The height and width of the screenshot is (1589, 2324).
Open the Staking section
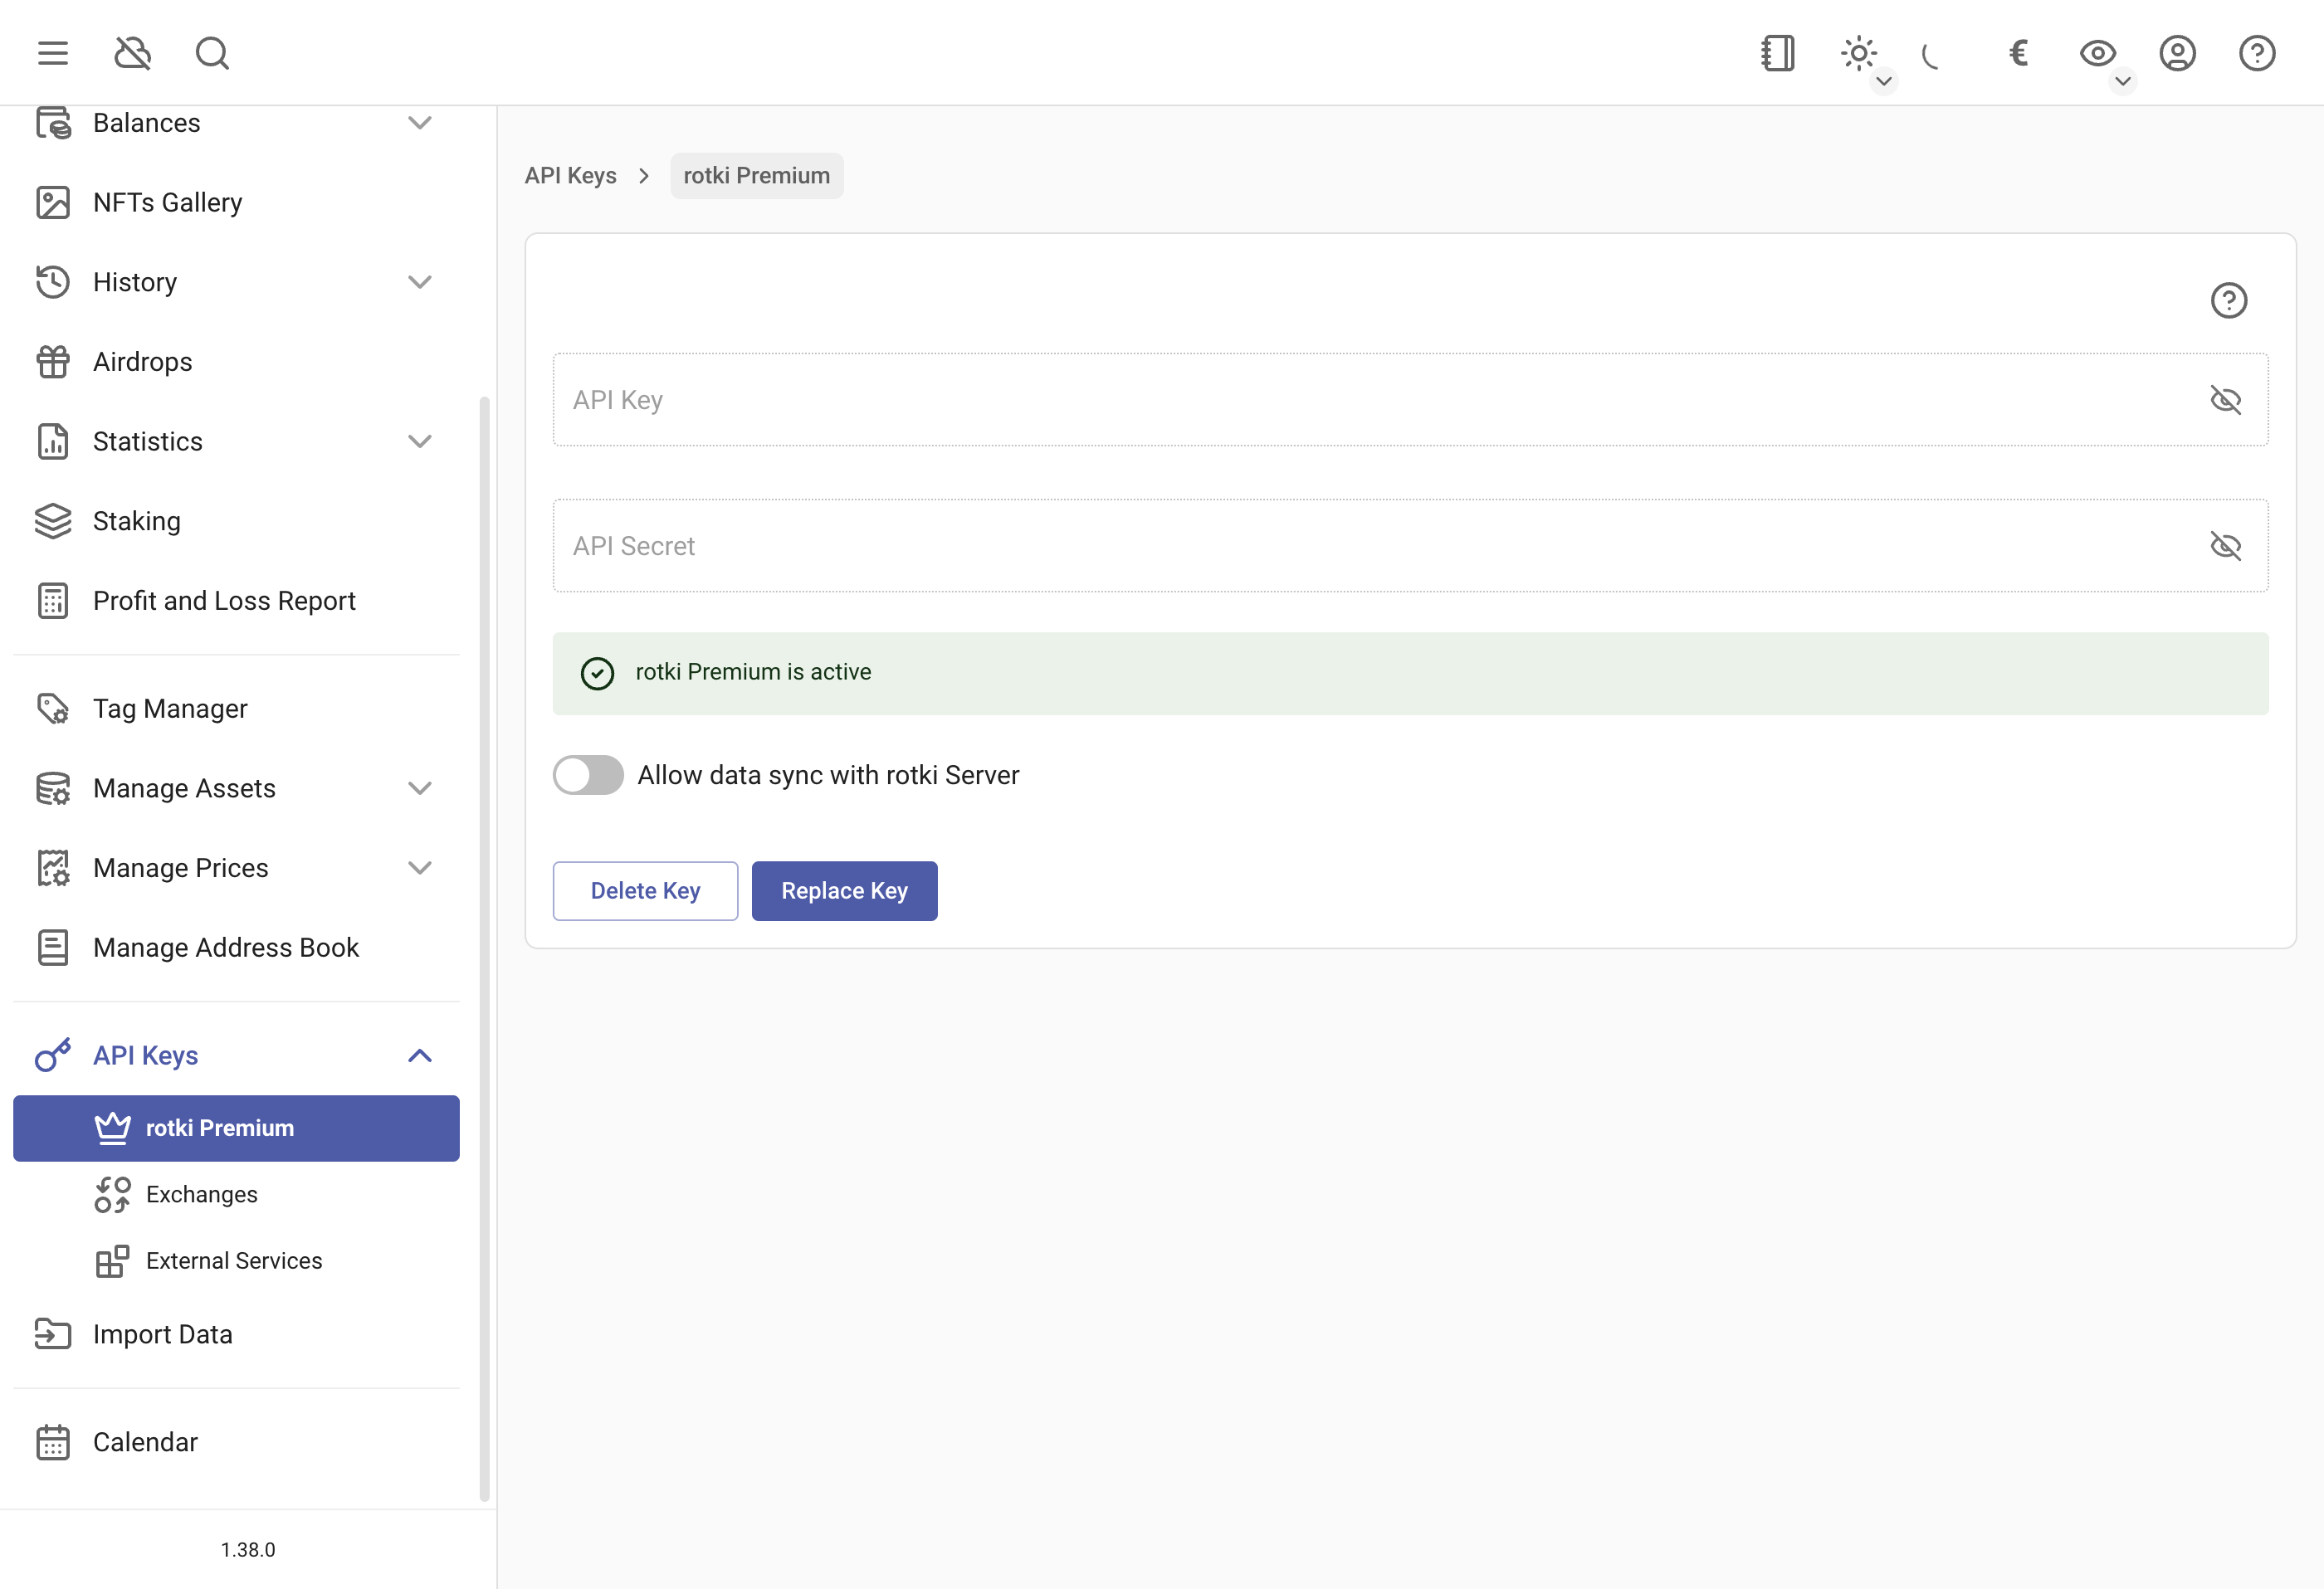tap(236, 521)
